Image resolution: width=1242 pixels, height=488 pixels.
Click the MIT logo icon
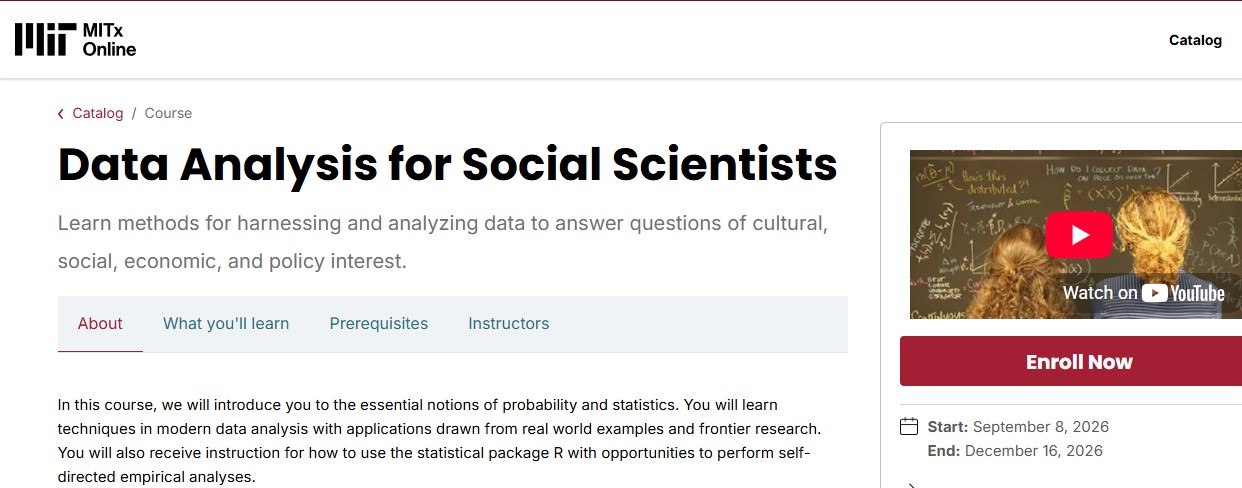click(x=45, y=40)
